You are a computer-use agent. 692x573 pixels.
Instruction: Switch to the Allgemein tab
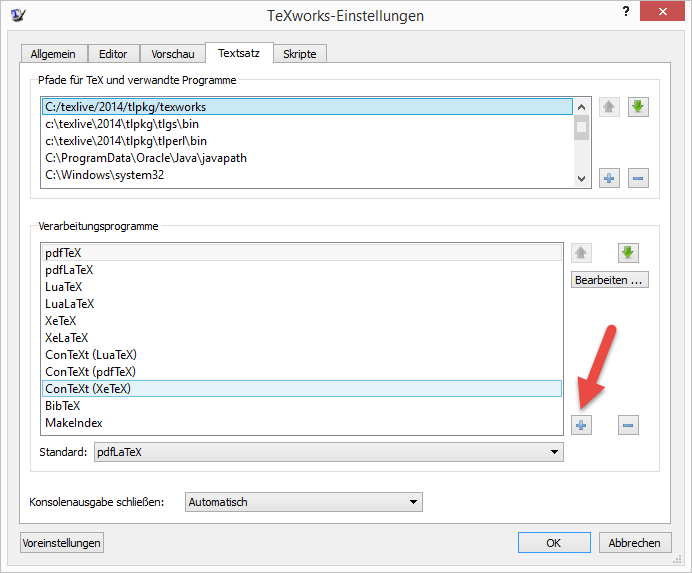pos(54,54)
